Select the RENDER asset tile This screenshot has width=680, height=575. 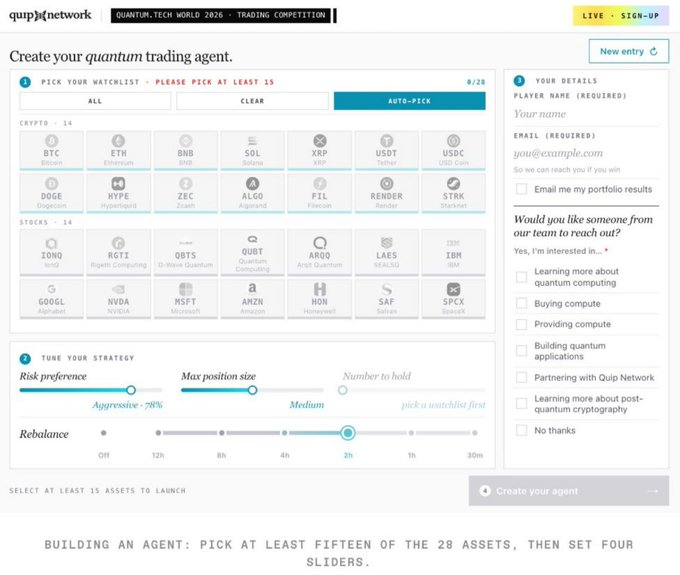386,193
